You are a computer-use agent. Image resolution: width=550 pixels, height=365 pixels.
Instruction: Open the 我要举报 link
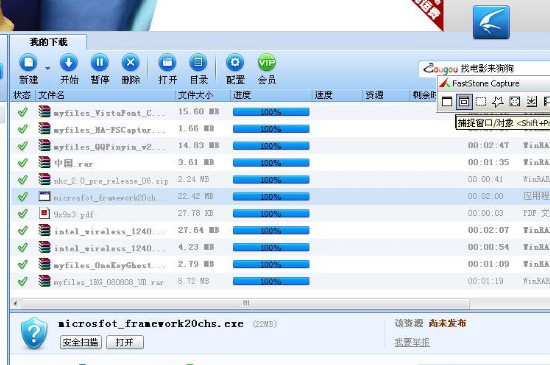point(412,342)
